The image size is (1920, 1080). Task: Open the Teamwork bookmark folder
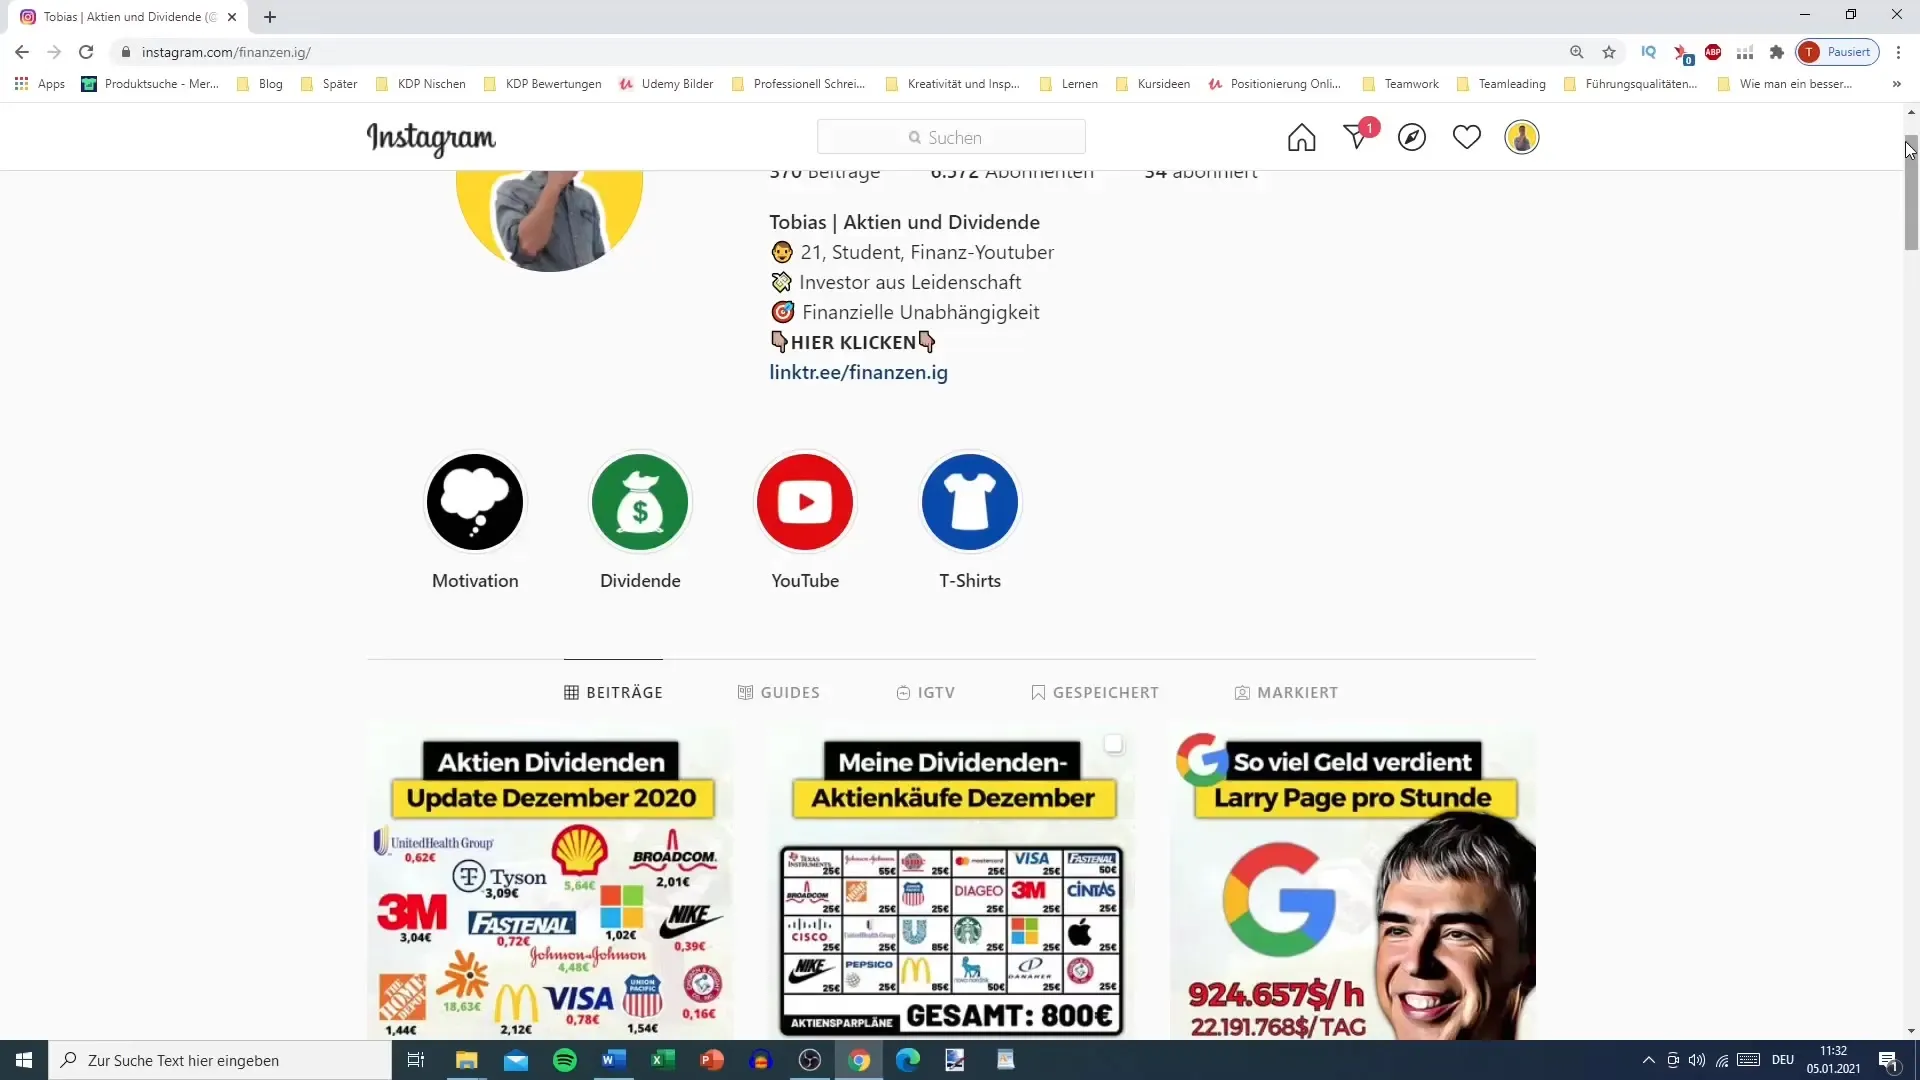coord(1401,84)
